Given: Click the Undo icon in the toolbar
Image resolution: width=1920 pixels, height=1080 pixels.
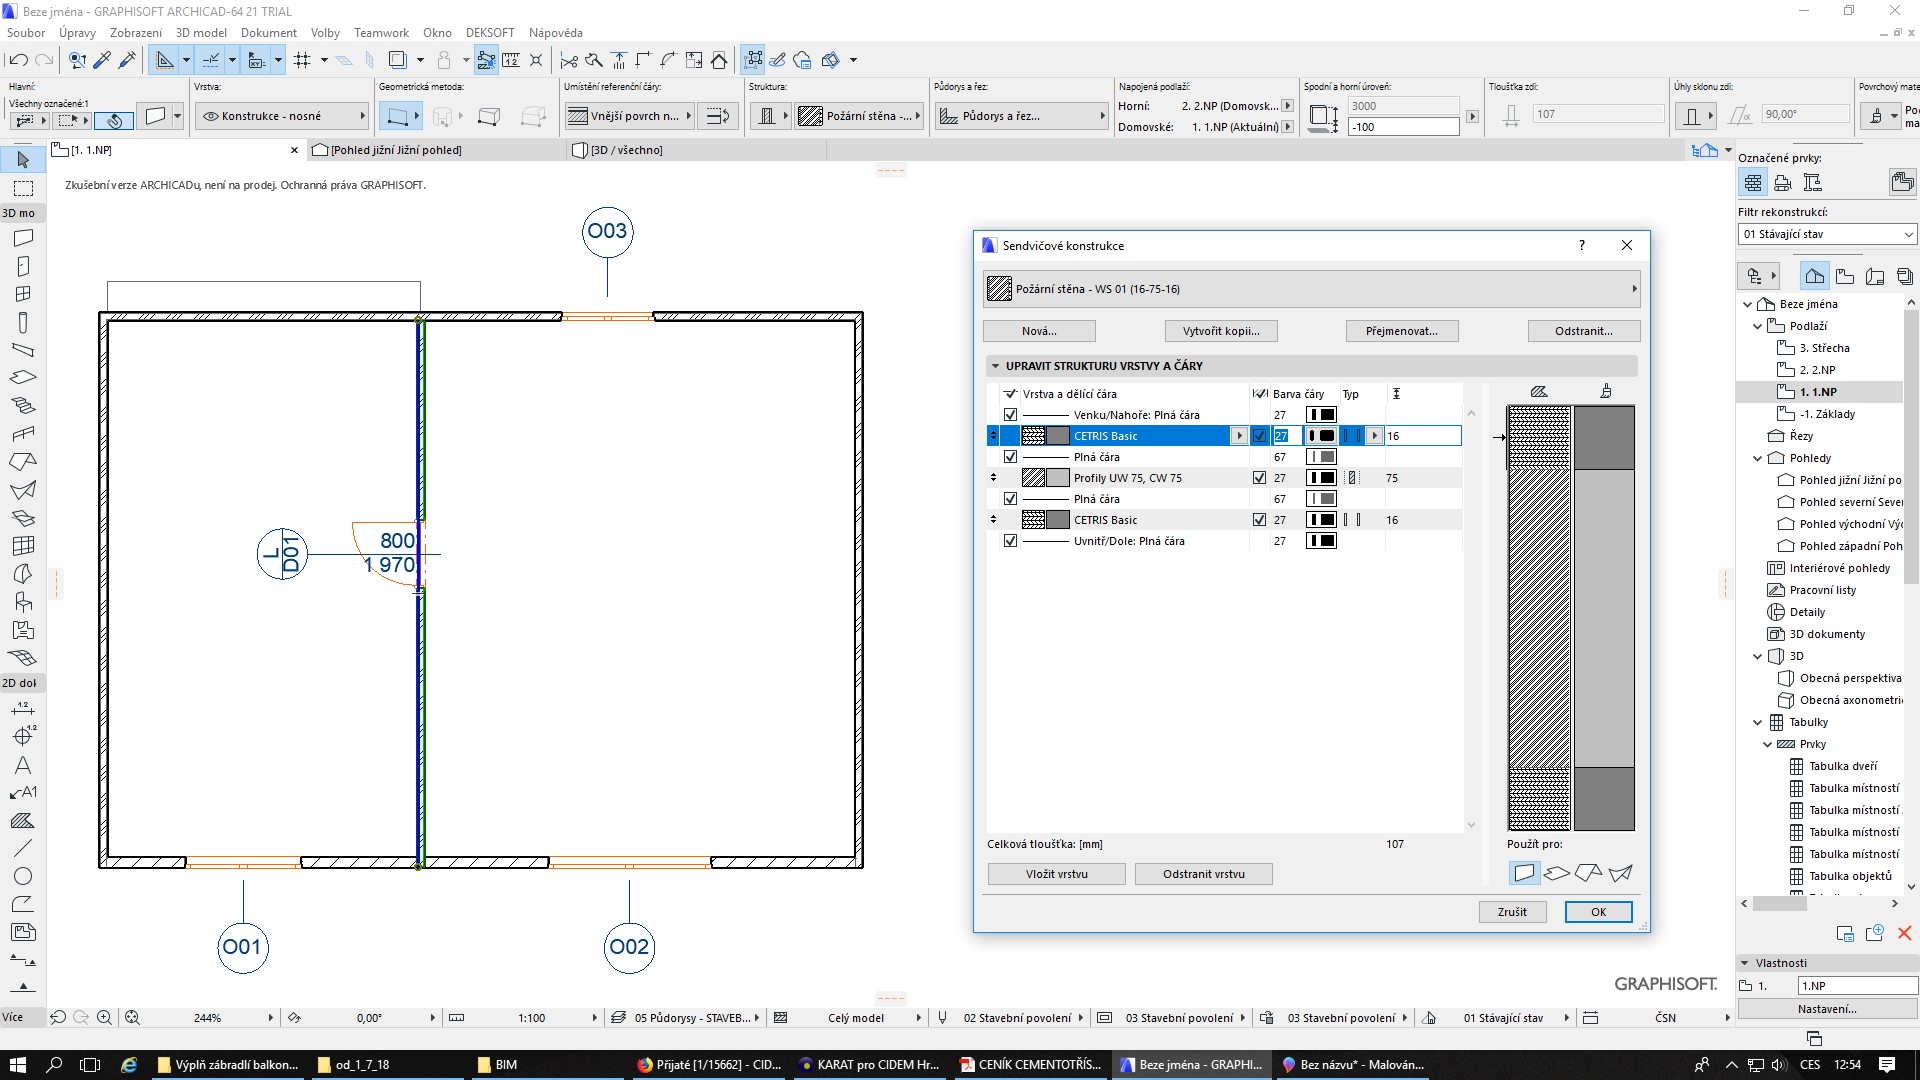Looking at the screenshot, I should pos(18,60).
